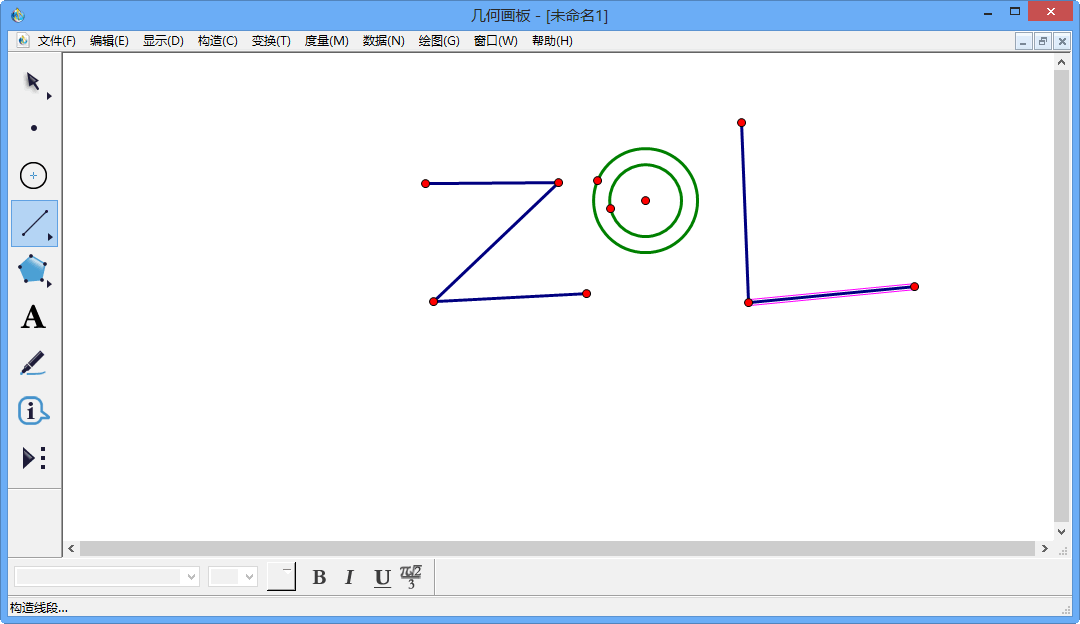This screenshot has width=1080, height=624.
Task: Open the font size dropdown
Action: [x=249, y=577]
